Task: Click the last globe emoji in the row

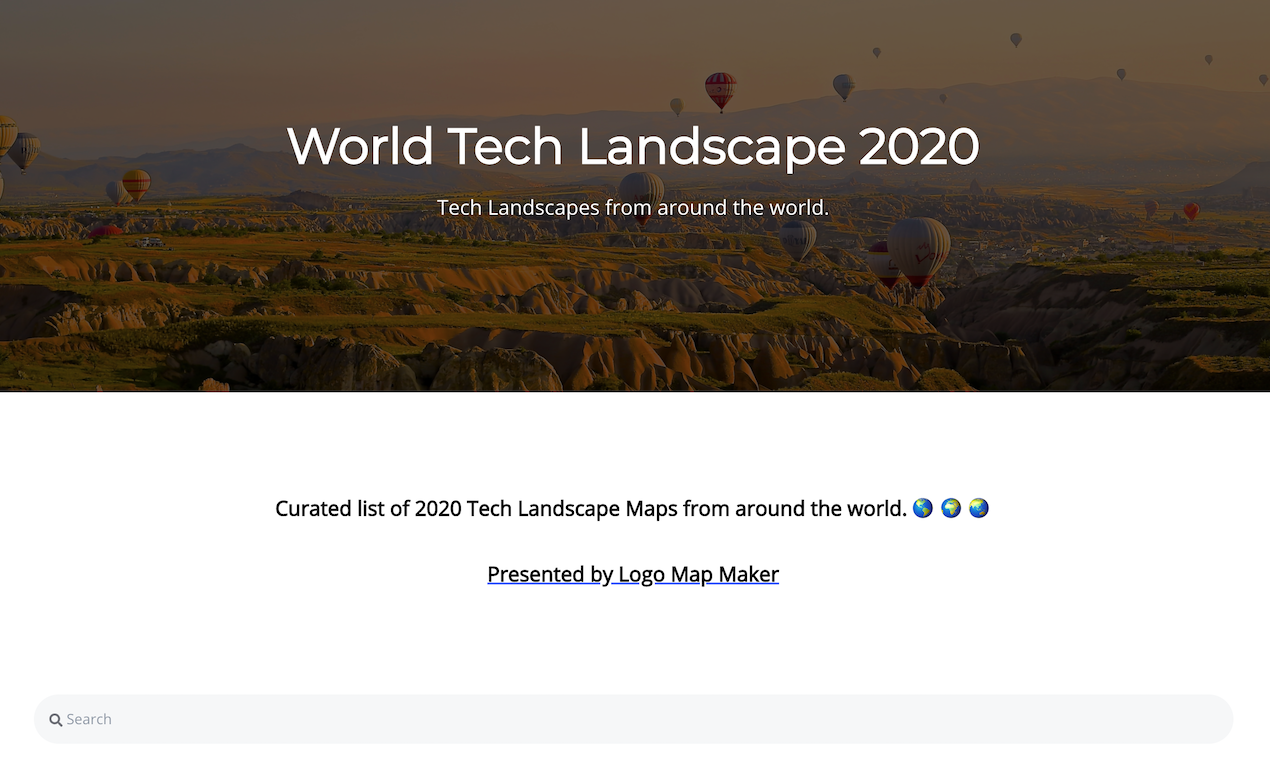Action: tap(979, 508)
